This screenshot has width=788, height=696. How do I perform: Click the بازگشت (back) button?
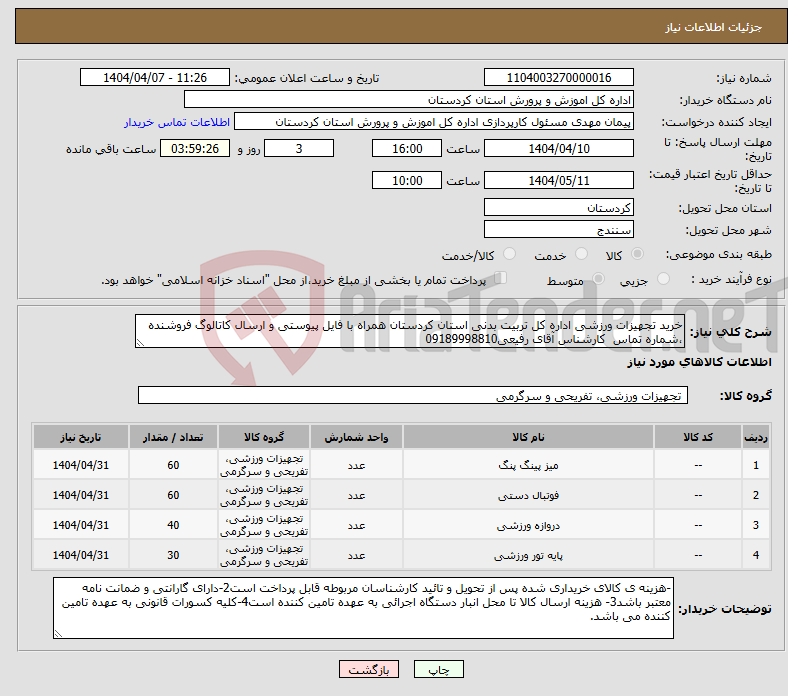pos(369,669)
